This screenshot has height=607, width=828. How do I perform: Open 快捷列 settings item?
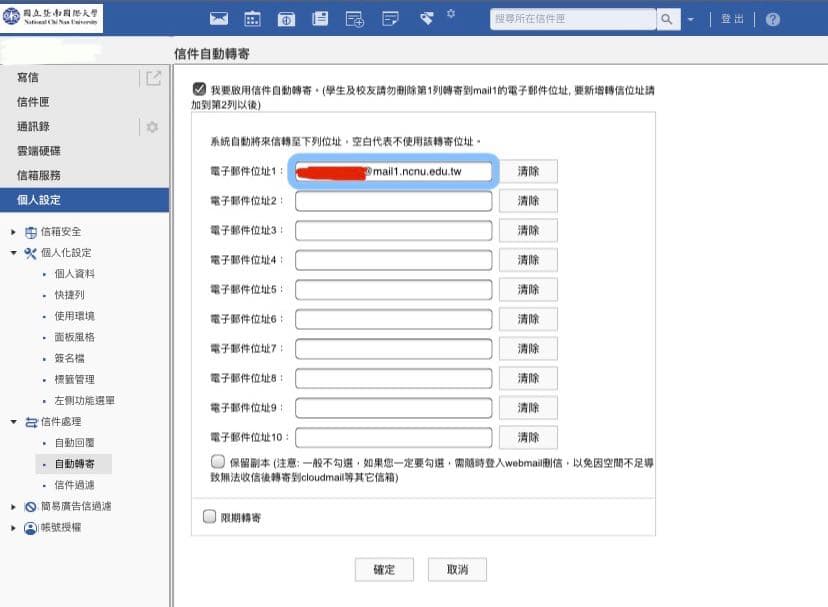(69, 295)
